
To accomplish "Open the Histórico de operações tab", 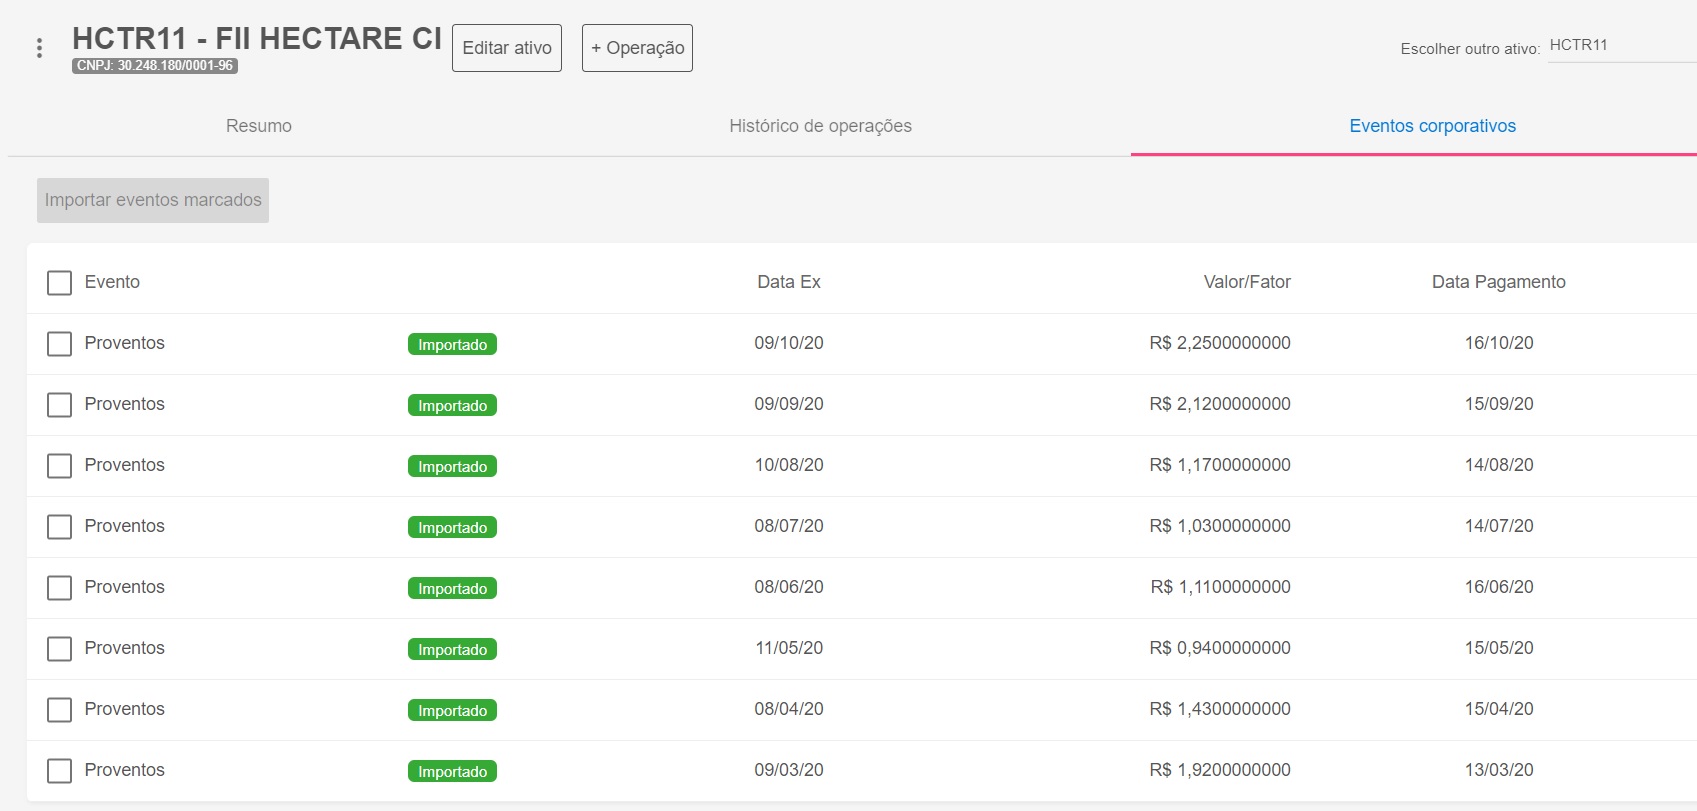I will [x=820, y=126].
